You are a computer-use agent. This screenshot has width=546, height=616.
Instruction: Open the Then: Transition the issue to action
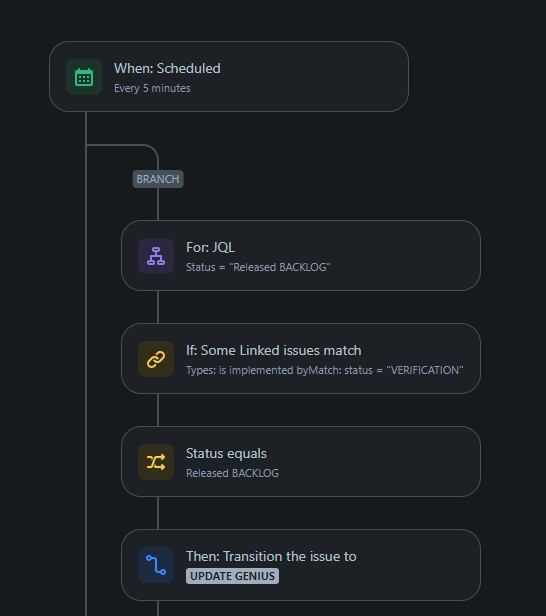301,565
